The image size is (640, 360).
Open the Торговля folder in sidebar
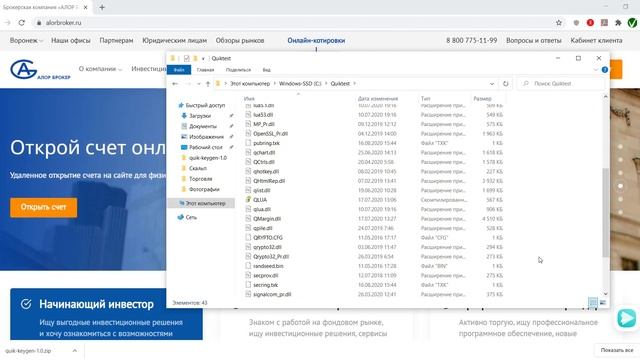coord(200,179)
